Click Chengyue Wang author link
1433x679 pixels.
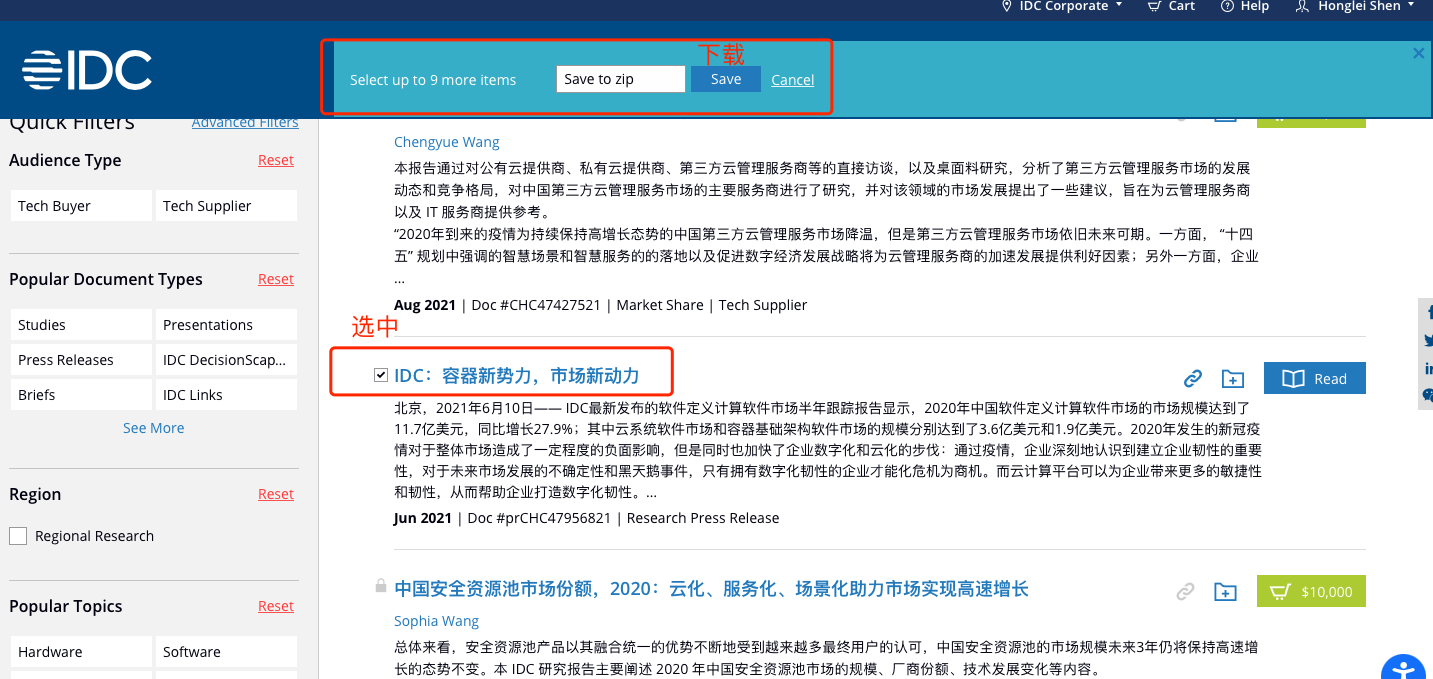[446, 141]
